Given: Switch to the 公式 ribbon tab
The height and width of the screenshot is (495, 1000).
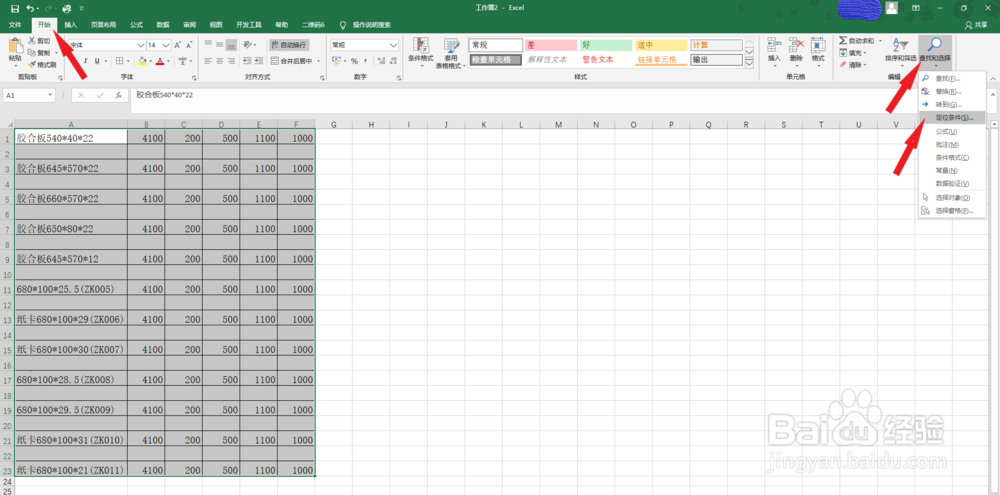Looking at the screenshot, I should point(136,25).
